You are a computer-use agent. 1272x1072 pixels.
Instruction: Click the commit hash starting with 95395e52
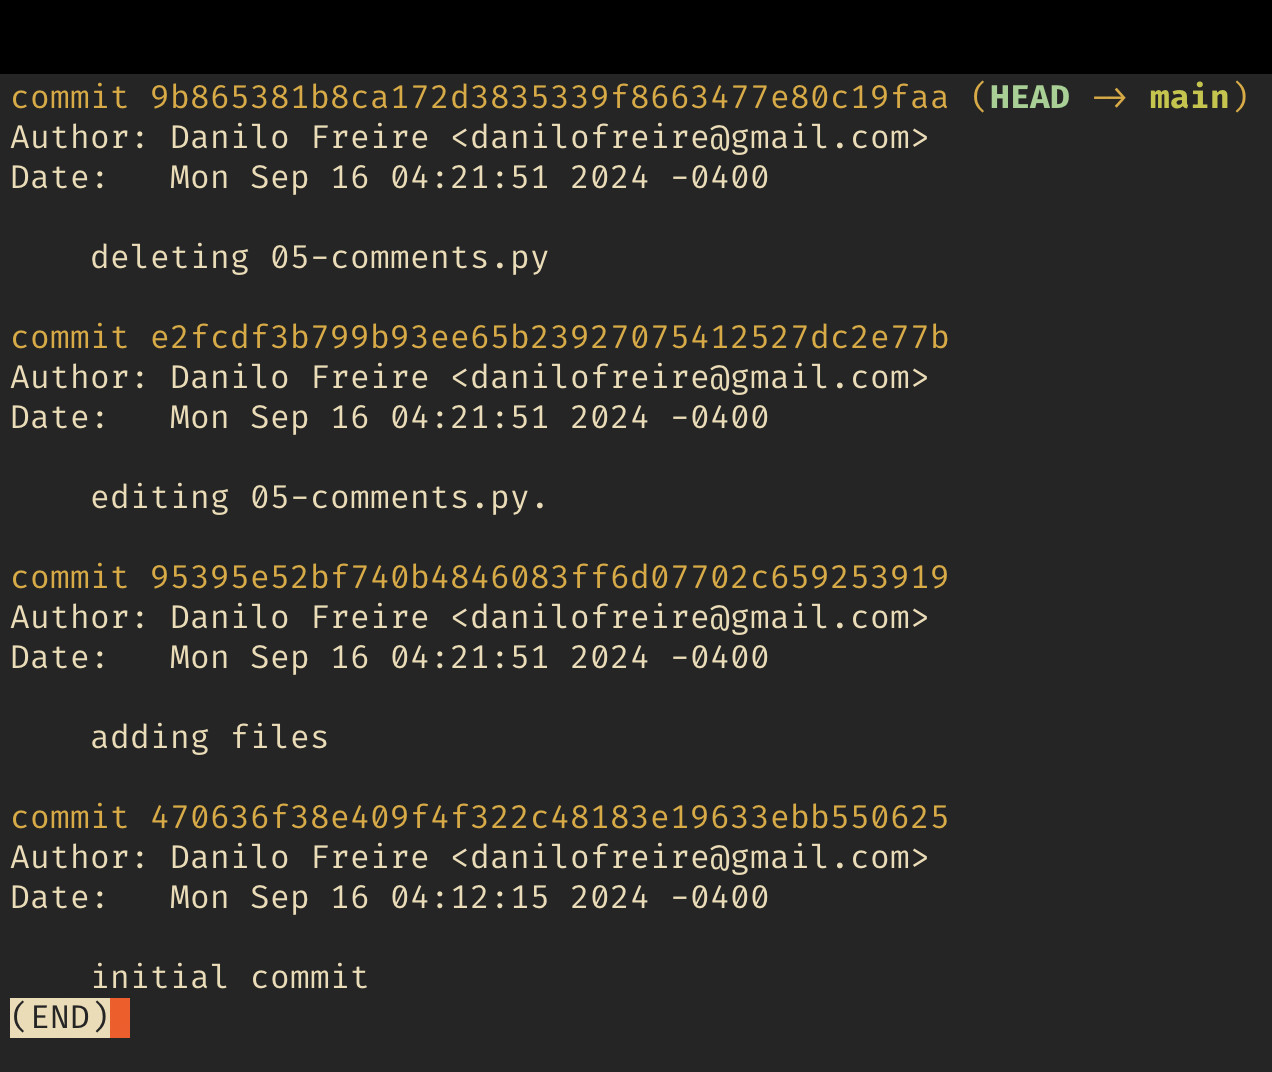pos(549,577)
